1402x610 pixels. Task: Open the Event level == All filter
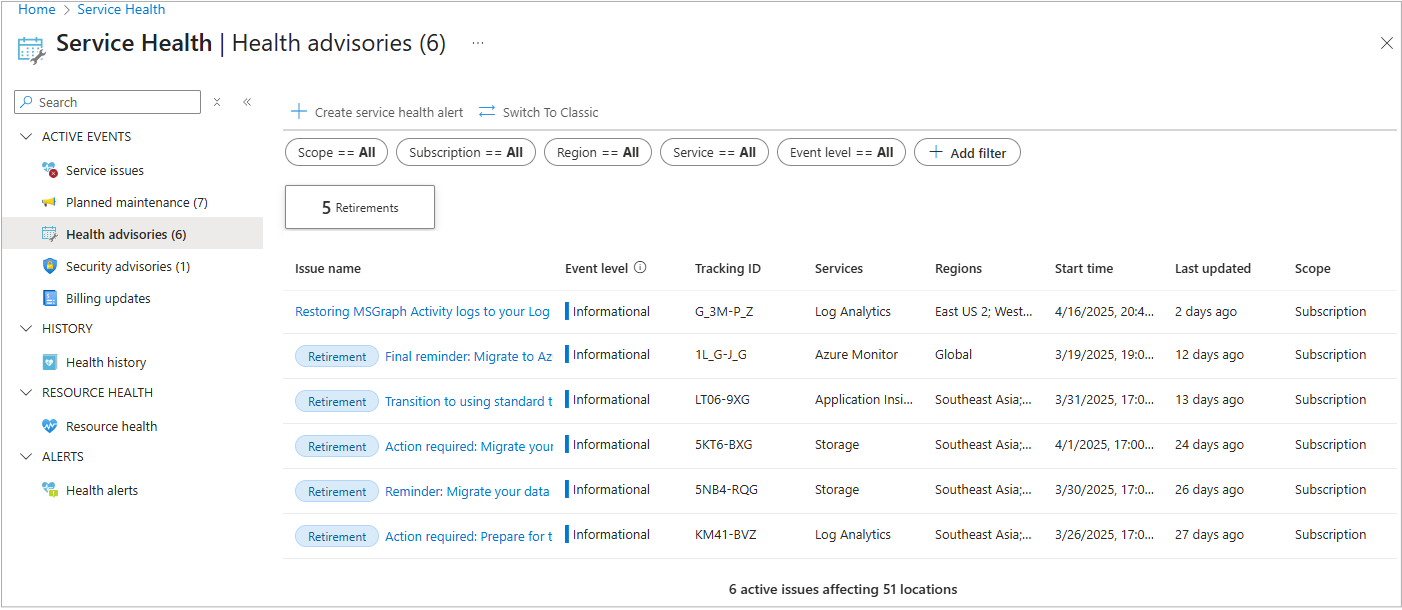point(842,152)
